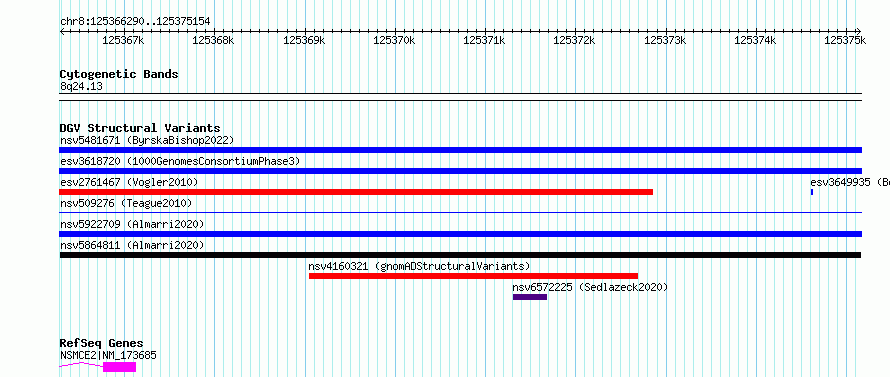Click ruler position 125367k
Viewport: 890px width, 377px height.
pos(123,40)
